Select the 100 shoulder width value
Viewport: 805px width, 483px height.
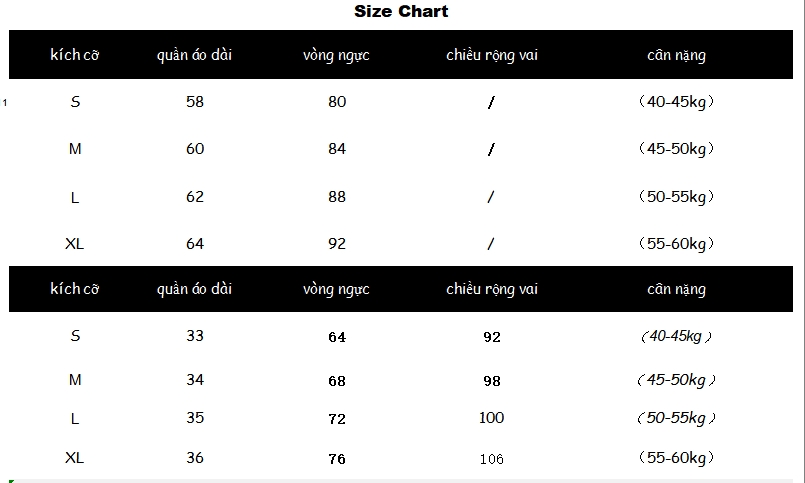(x=492, y=418)
